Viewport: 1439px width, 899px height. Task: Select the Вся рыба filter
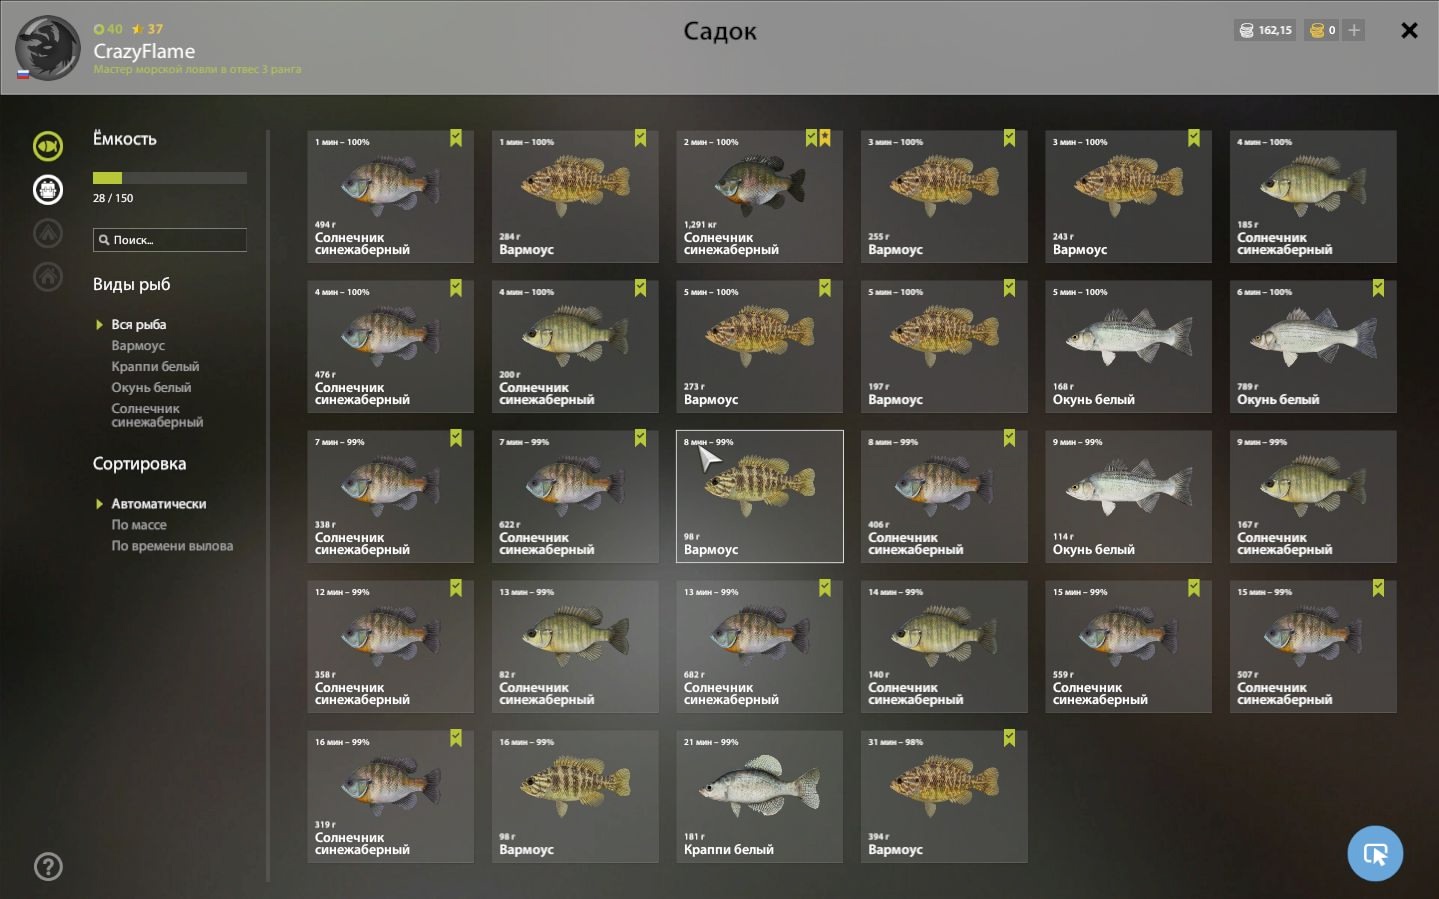[139, 324]
